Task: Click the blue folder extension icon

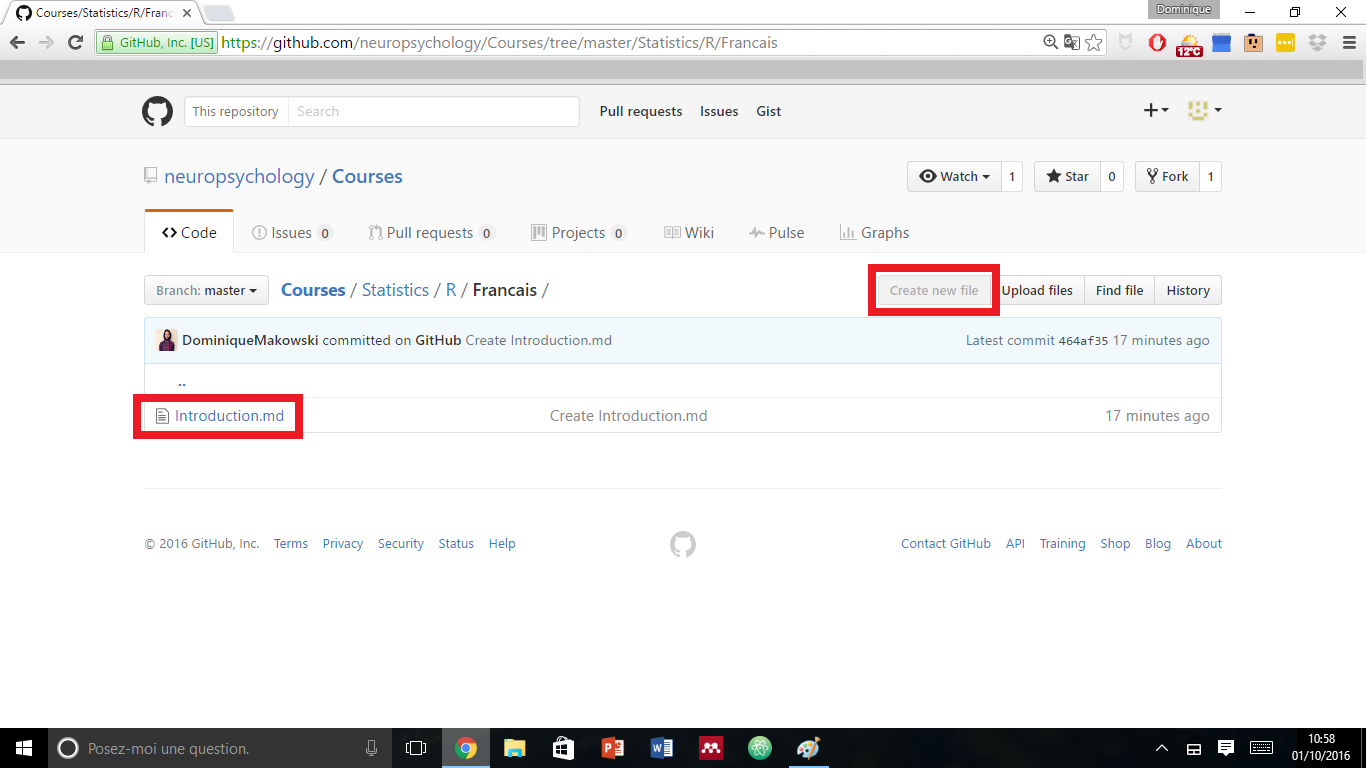Action: pyautogui.click(x=1221, y=43)
